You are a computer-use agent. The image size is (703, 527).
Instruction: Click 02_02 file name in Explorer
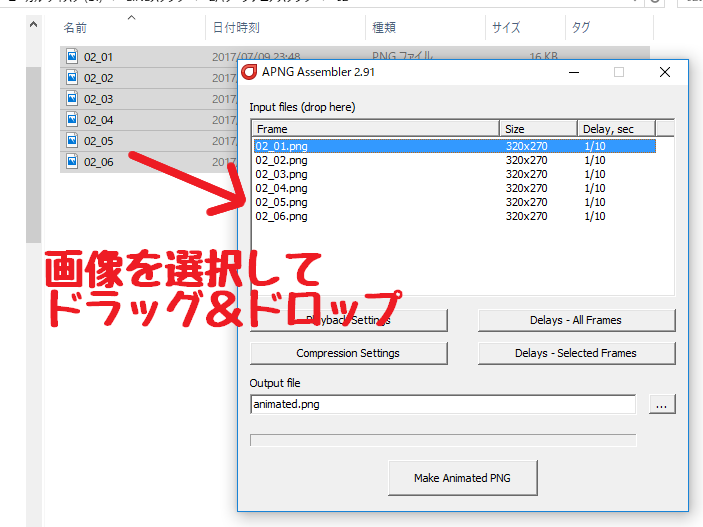click(x=99, y=78)
